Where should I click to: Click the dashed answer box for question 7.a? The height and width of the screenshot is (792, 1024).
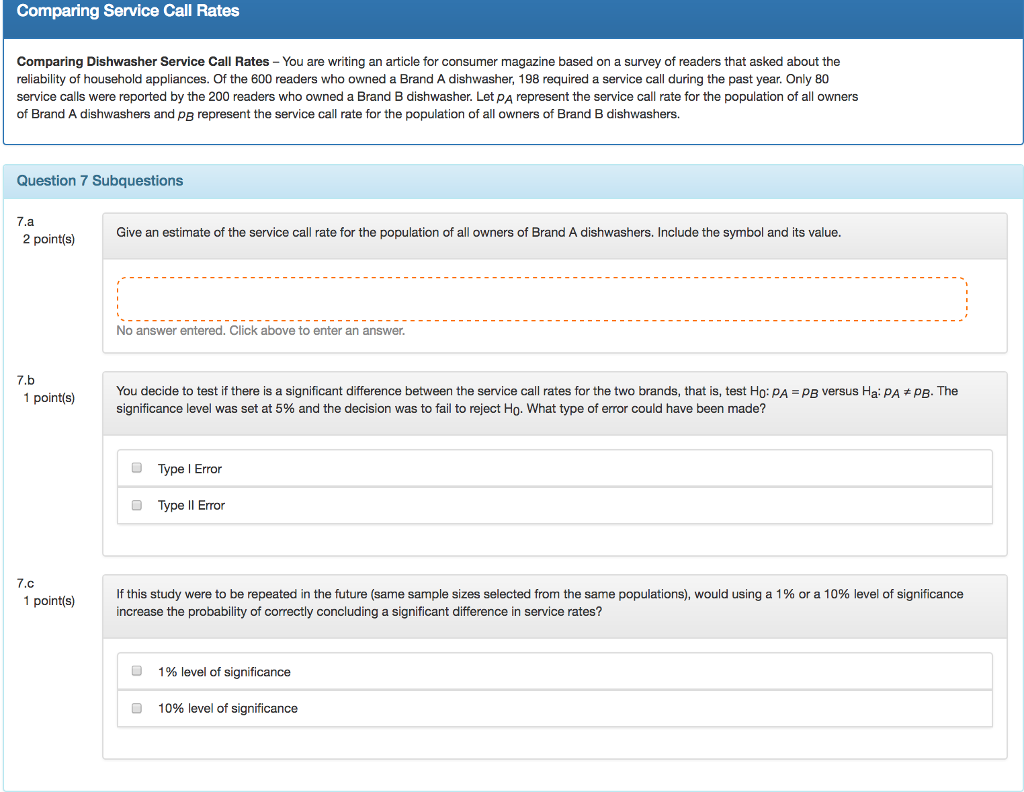pyautogui.click(x=541, y=298)
